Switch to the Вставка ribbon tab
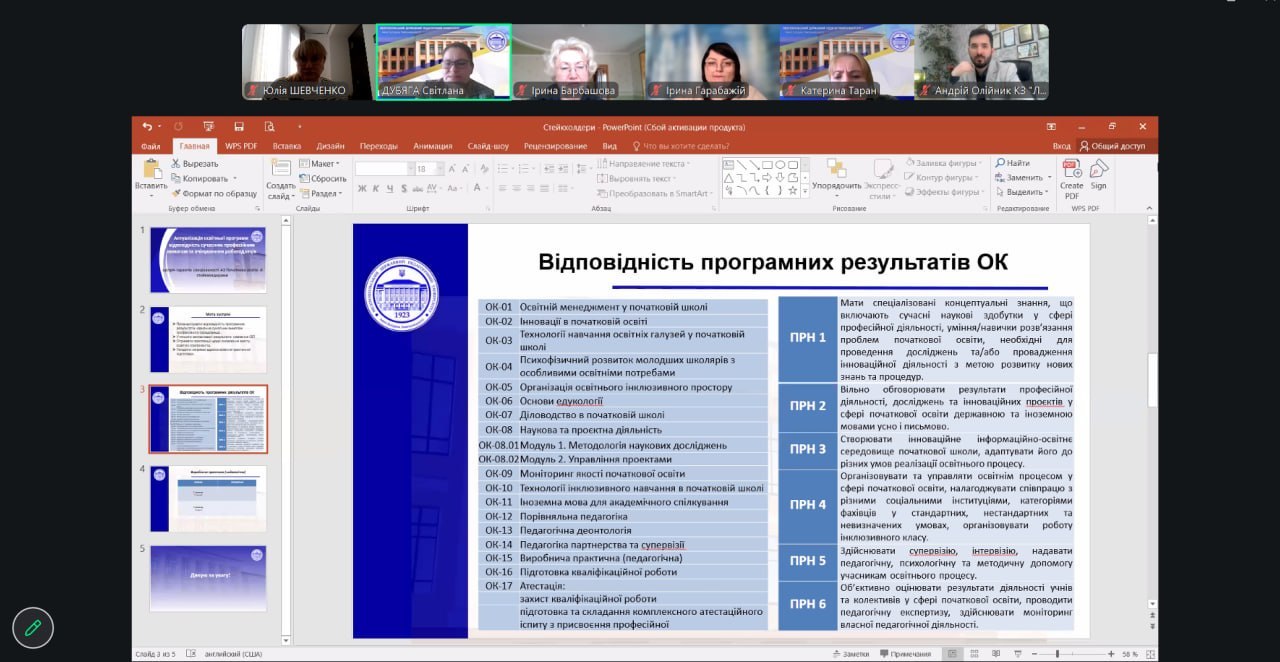 click(x=286, y=146)
